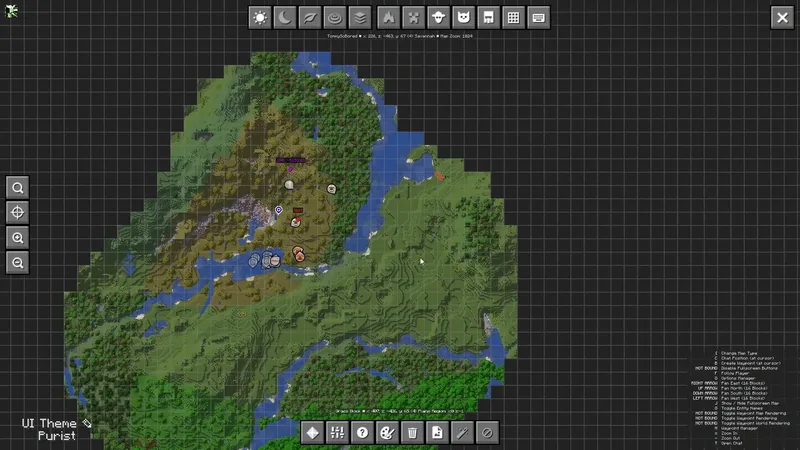Click 'Toggle Entity Names' in keybinding list

coord(742,408)
